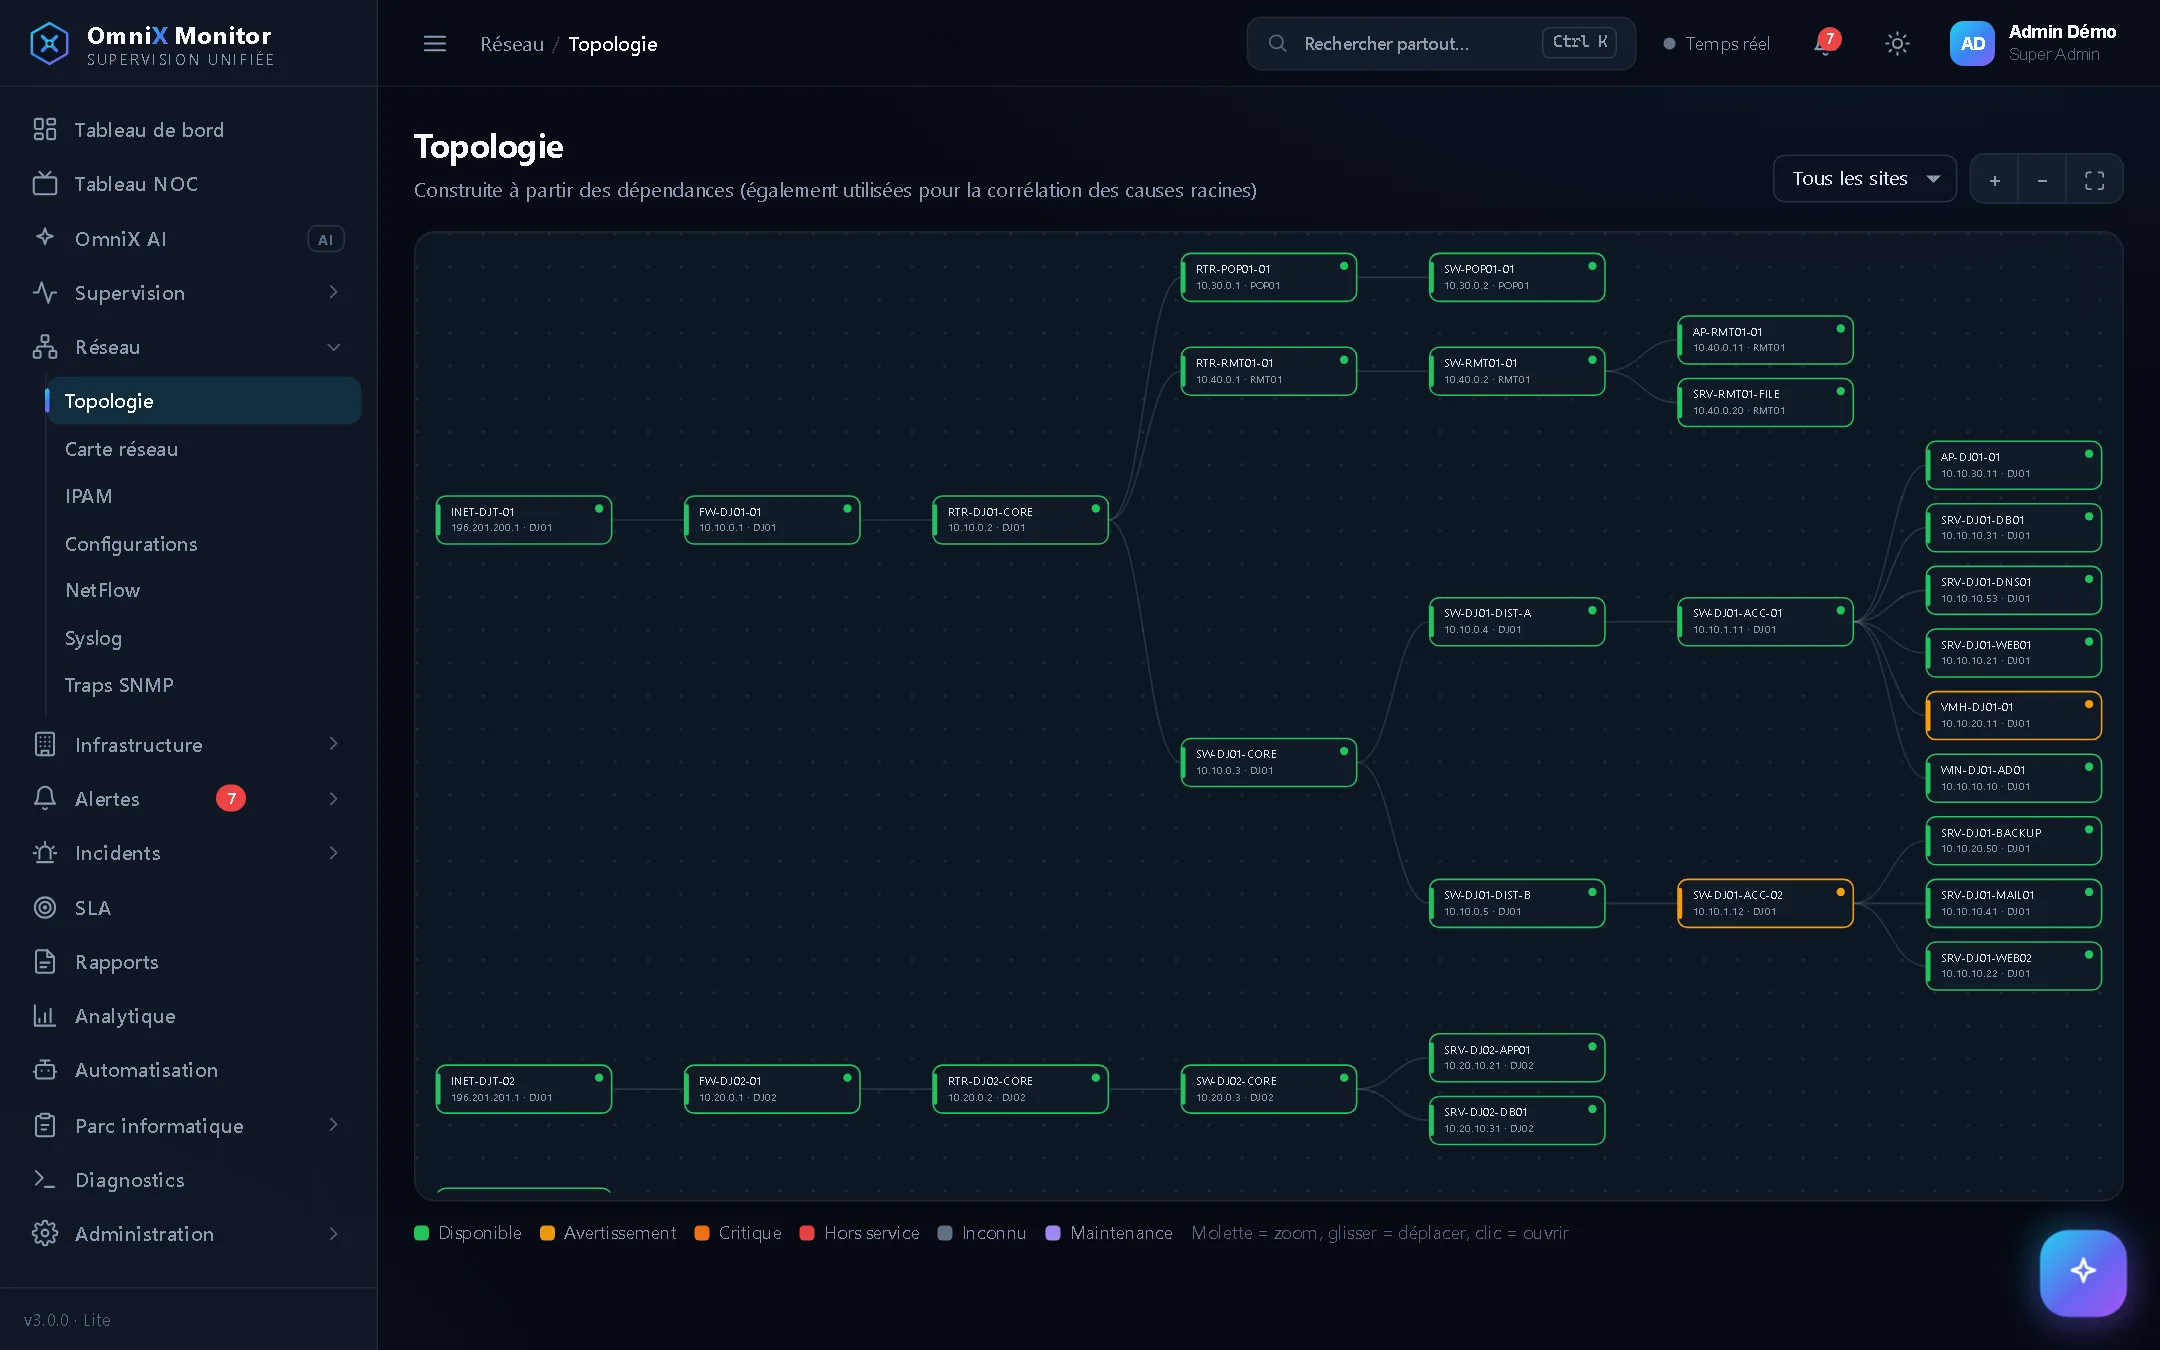The image size is (2160, 1350).
Task: Open Diagnostics section
Action: (x=188, y=1180)
